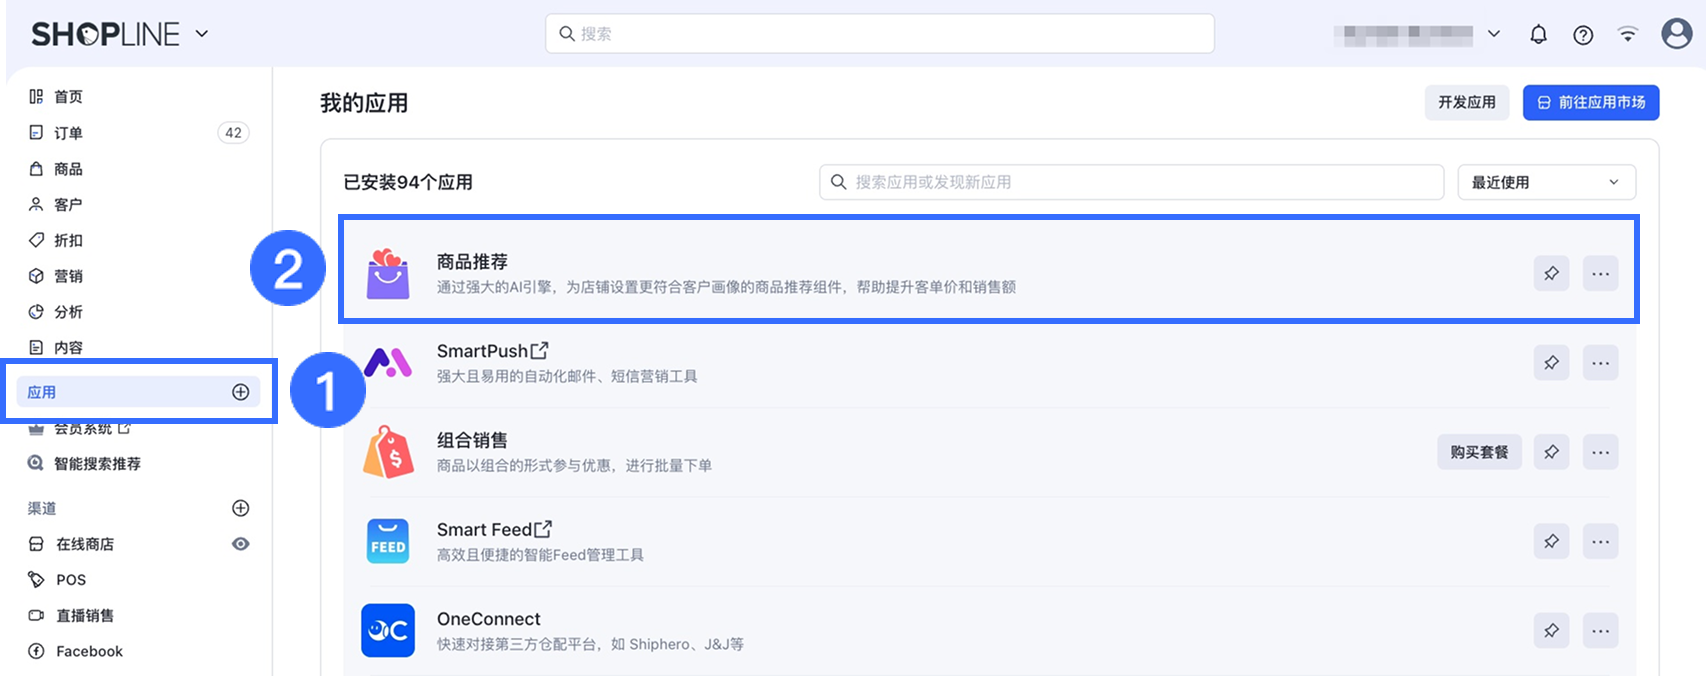
Task: Click the Smart Feed app icon
Action: click(x=388, y=541)
